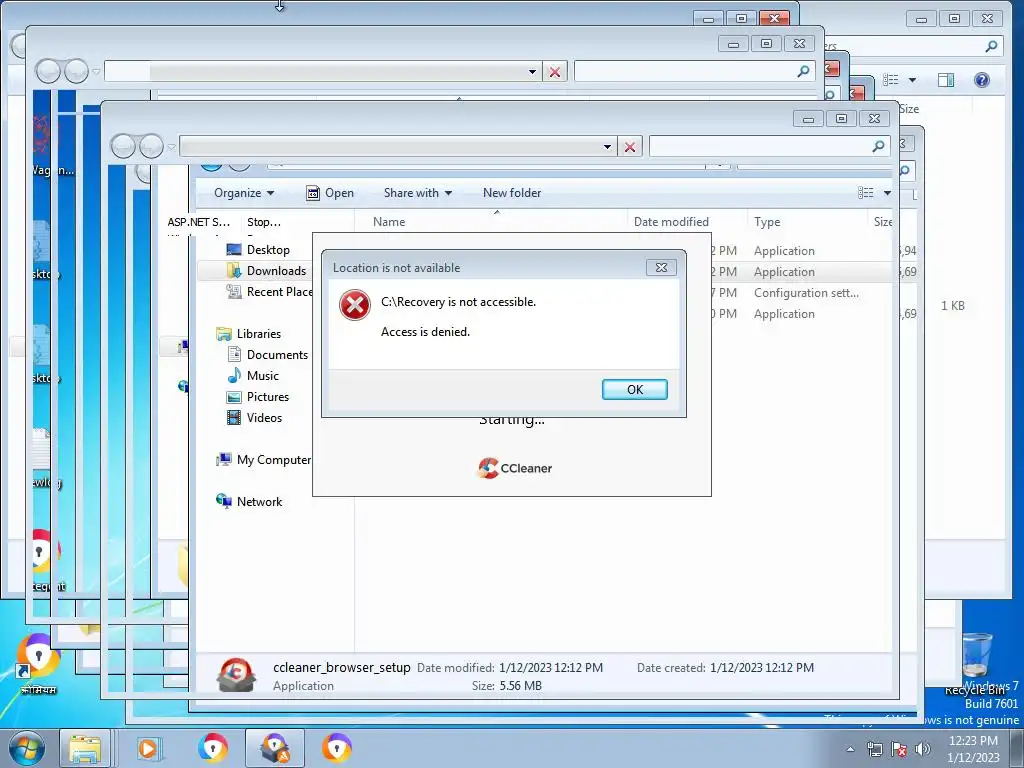This screenshot has height=768, width=1024.
Task: Close the Location is not available dialog
Action: tap(661, 267)
